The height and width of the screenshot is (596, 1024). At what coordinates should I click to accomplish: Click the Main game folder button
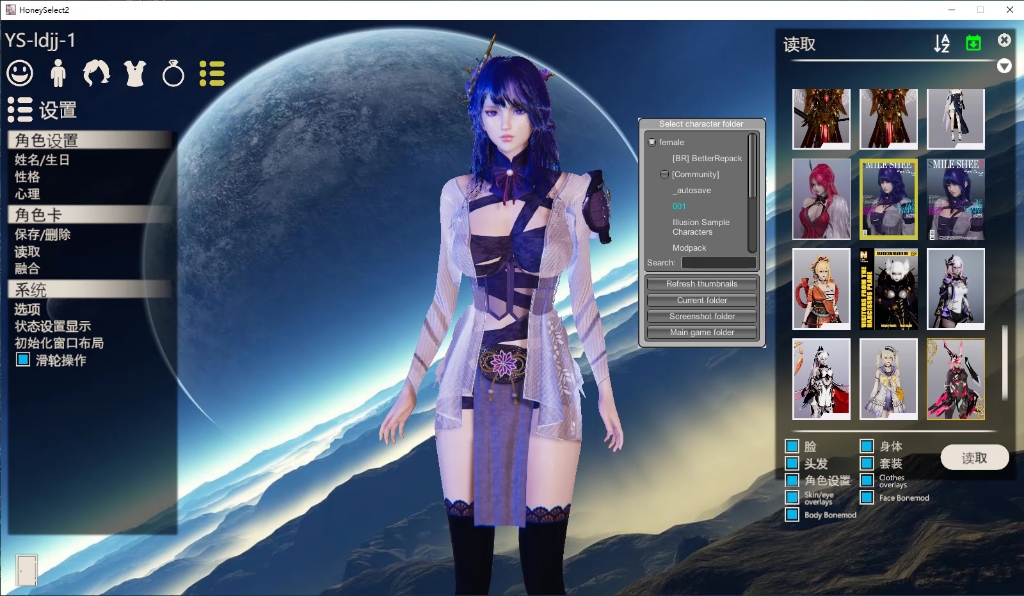[701, 332]
